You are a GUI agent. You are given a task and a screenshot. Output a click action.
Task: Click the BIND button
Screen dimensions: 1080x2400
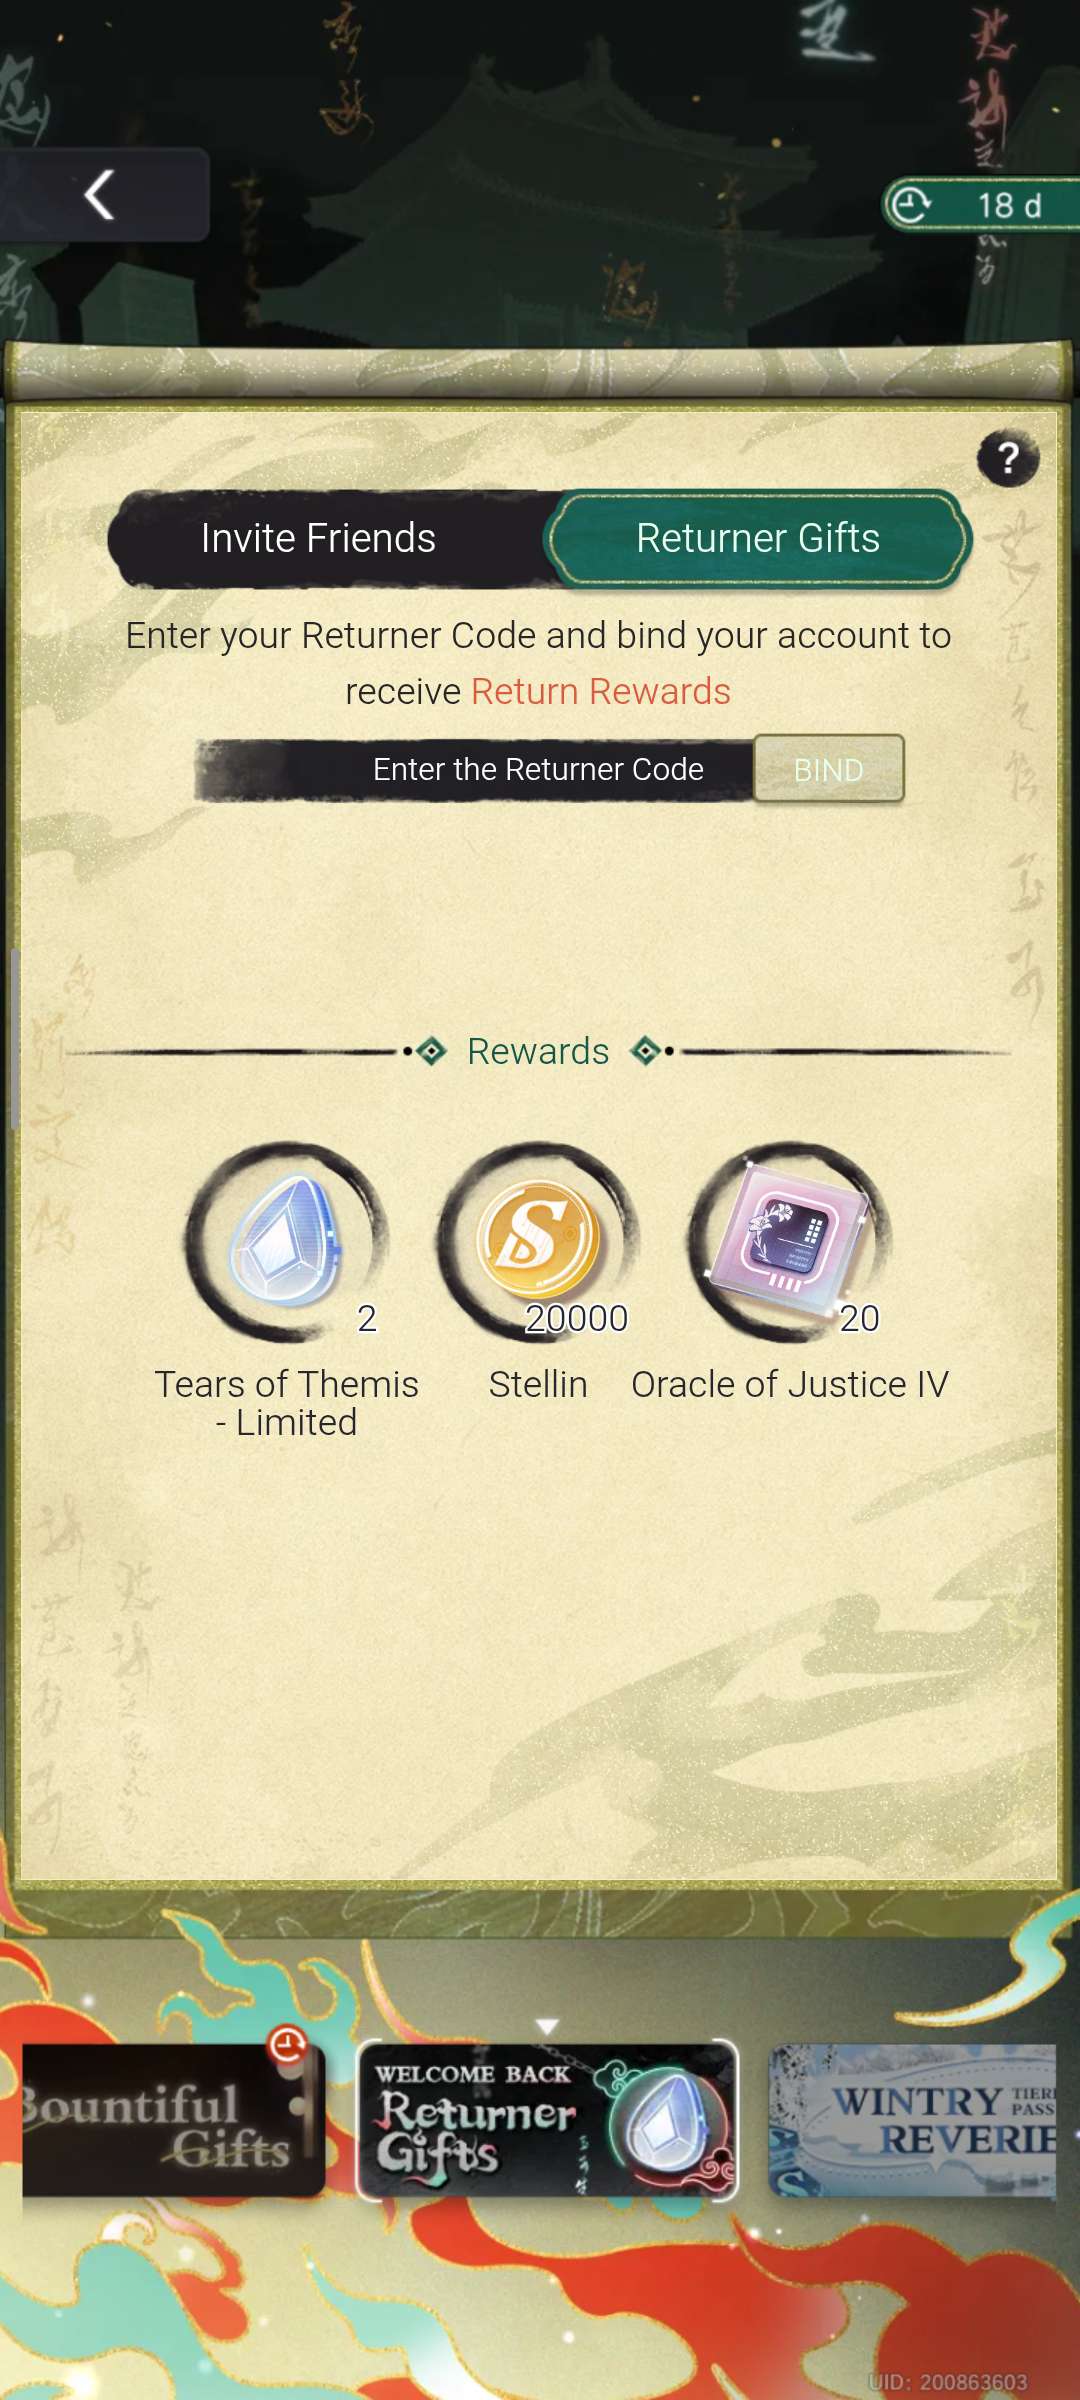click(828, 769)
